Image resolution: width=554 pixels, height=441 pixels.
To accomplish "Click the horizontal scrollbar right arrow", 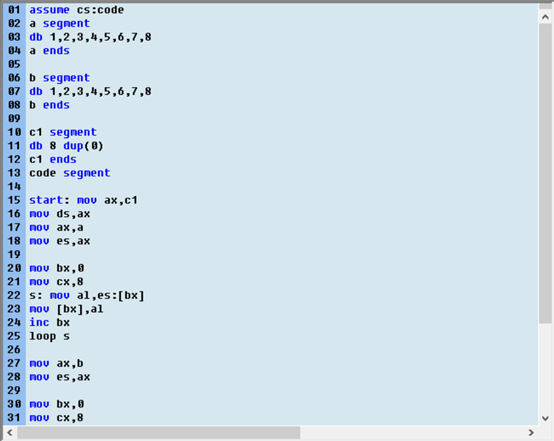I will click(531, 433).
